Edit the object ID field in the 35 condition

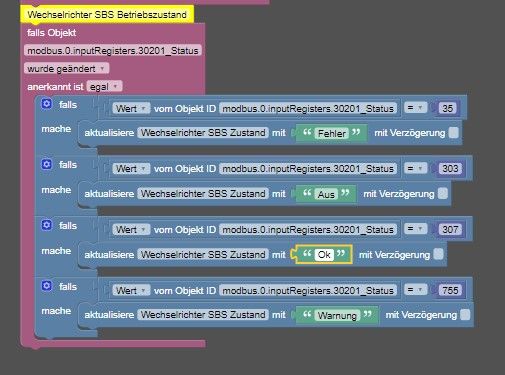pos(308,108)
